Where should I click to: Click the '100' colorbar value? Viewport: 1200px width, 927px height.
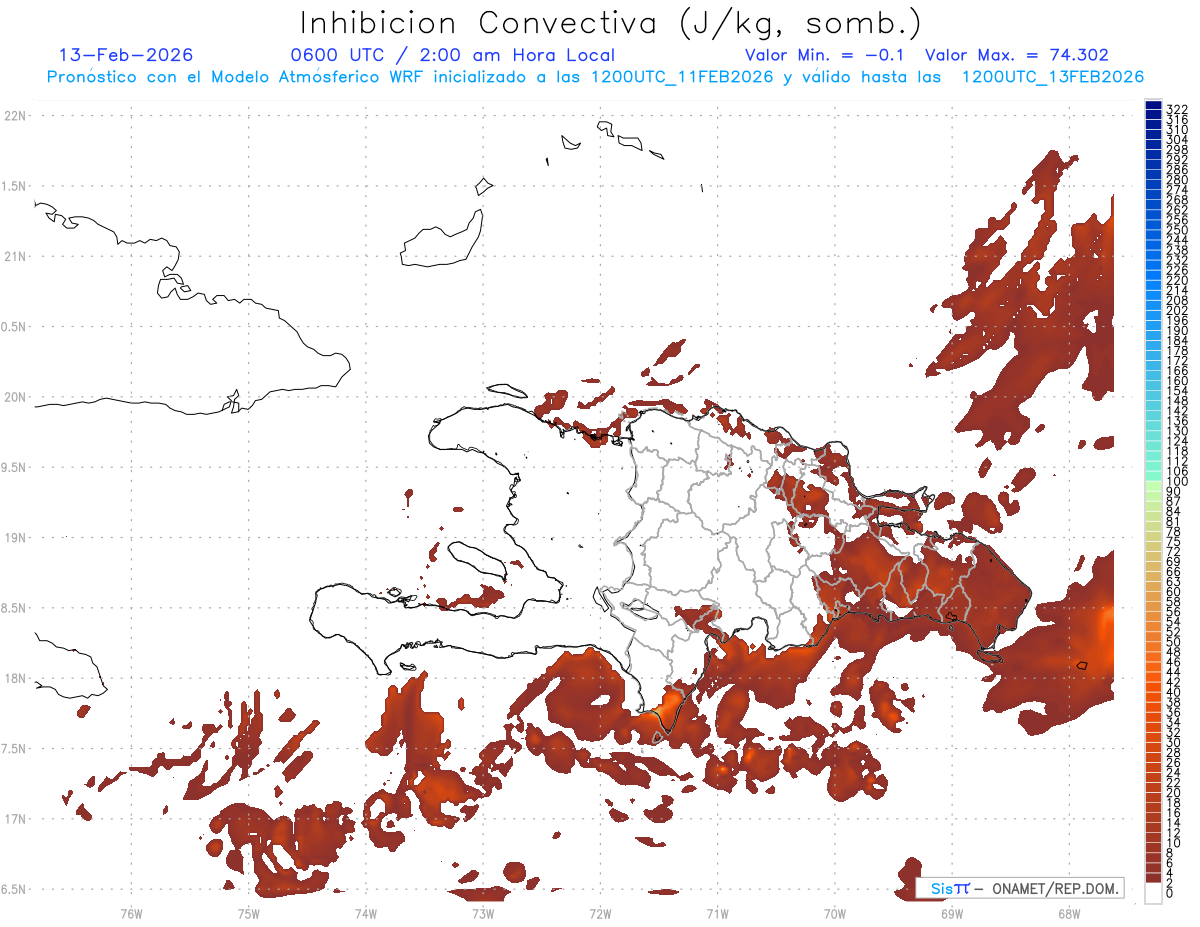tap(1176, 481)
